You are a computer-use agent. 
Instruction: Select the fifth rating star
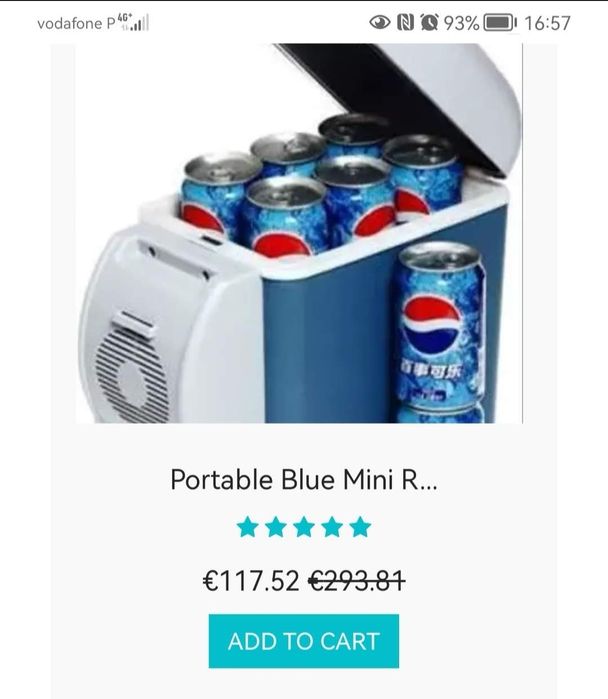(x=360, y=527)
